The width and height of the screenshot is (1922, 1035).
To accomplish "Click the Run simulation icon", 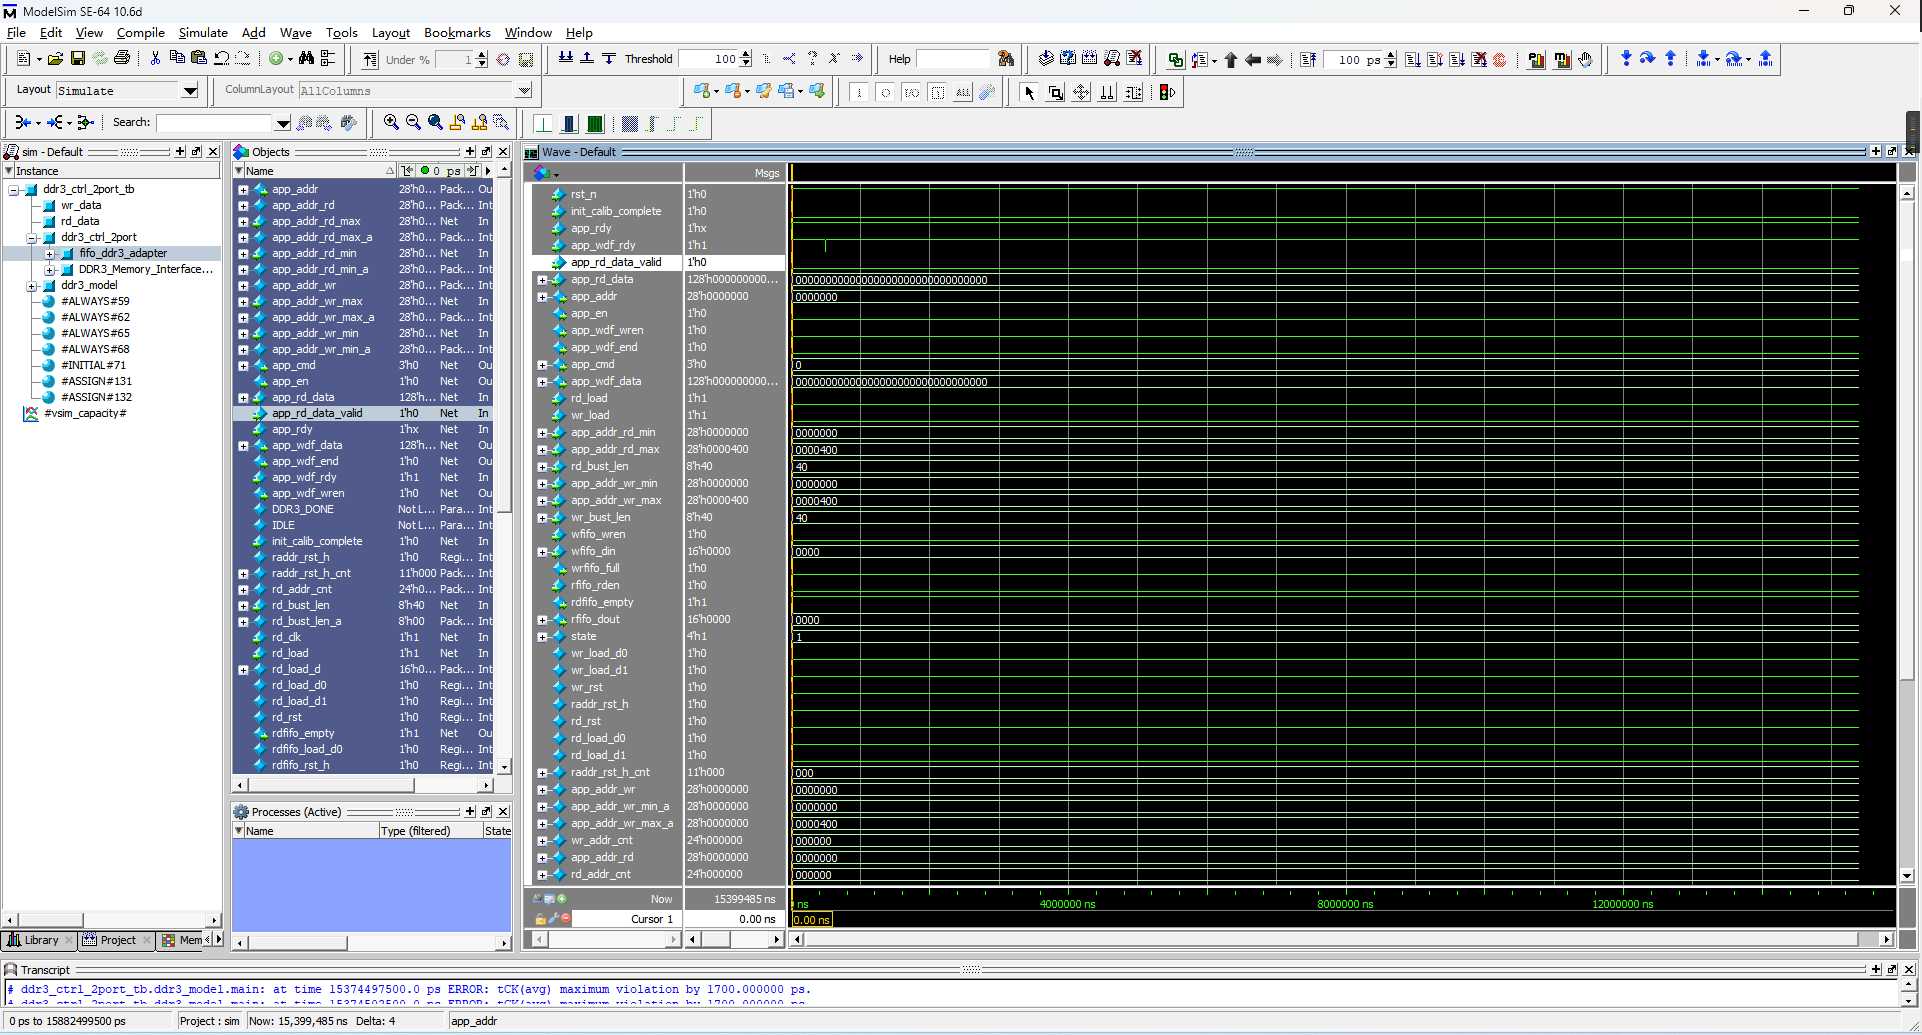I will click(1412, 60).
